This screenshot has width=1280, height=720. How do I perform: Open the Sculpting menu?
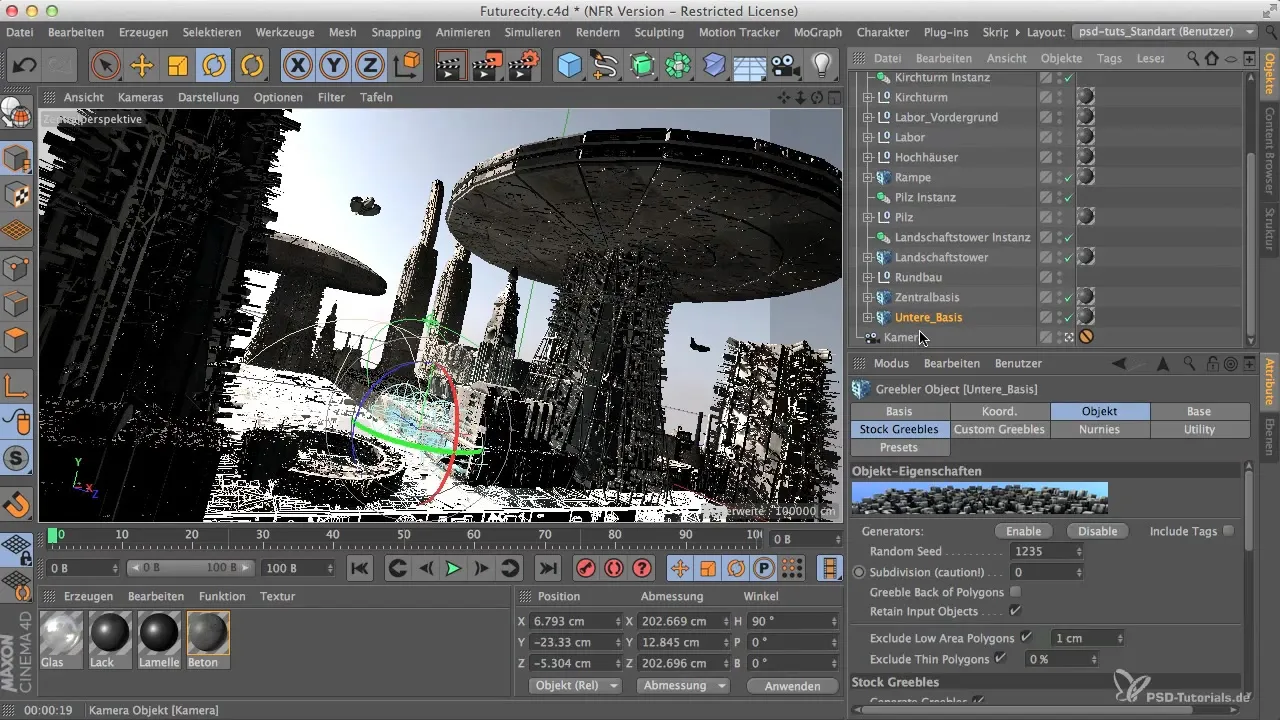pos(659,32)
